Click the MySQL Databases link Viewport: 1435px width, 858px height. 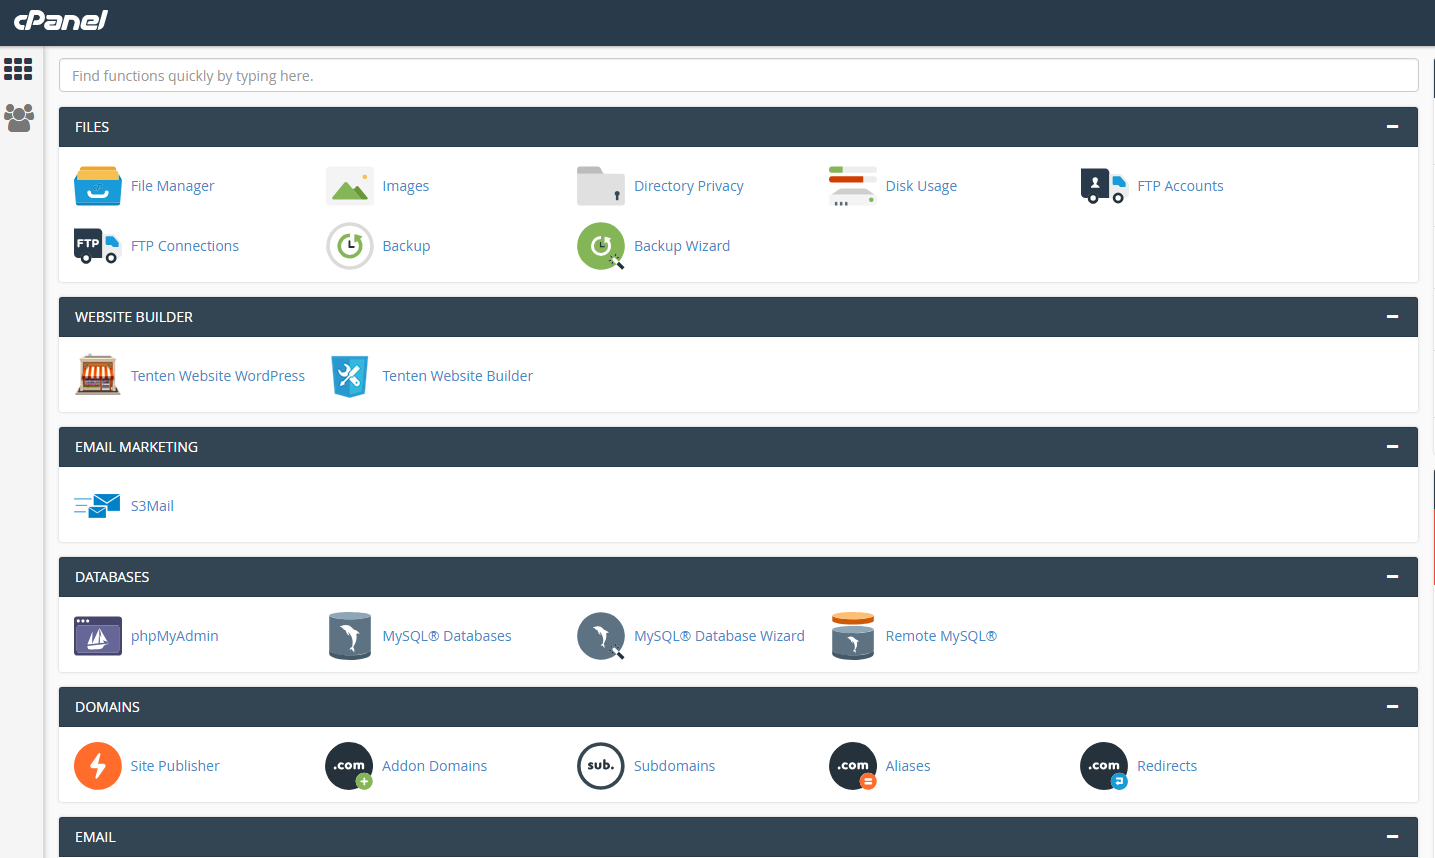(447, 636)
